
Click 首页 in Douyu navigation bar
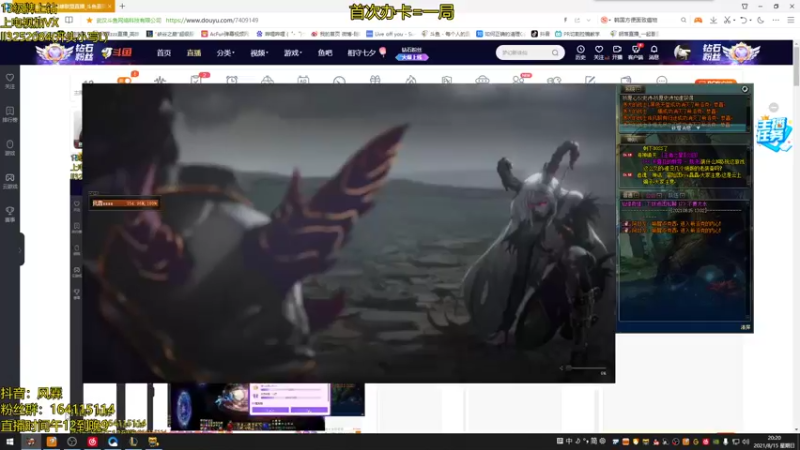163,53
